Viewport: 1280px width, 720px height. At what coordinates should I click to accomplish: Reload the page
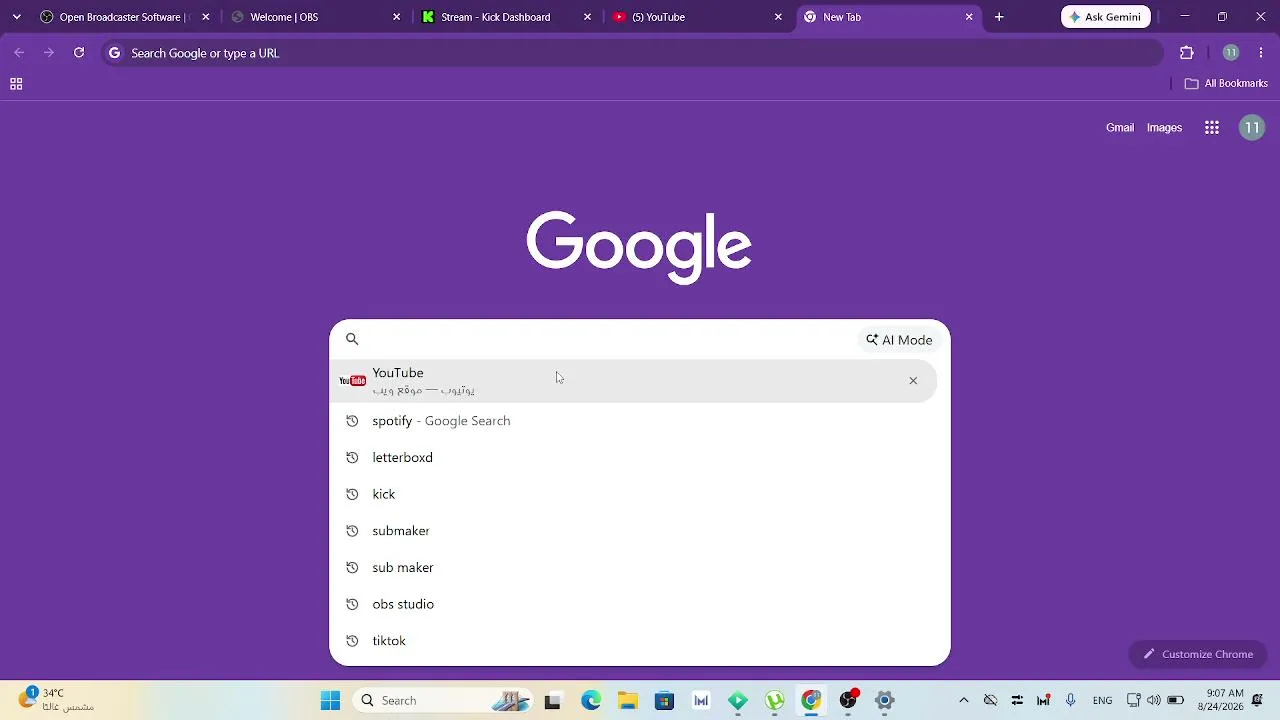tap(79, 53)
